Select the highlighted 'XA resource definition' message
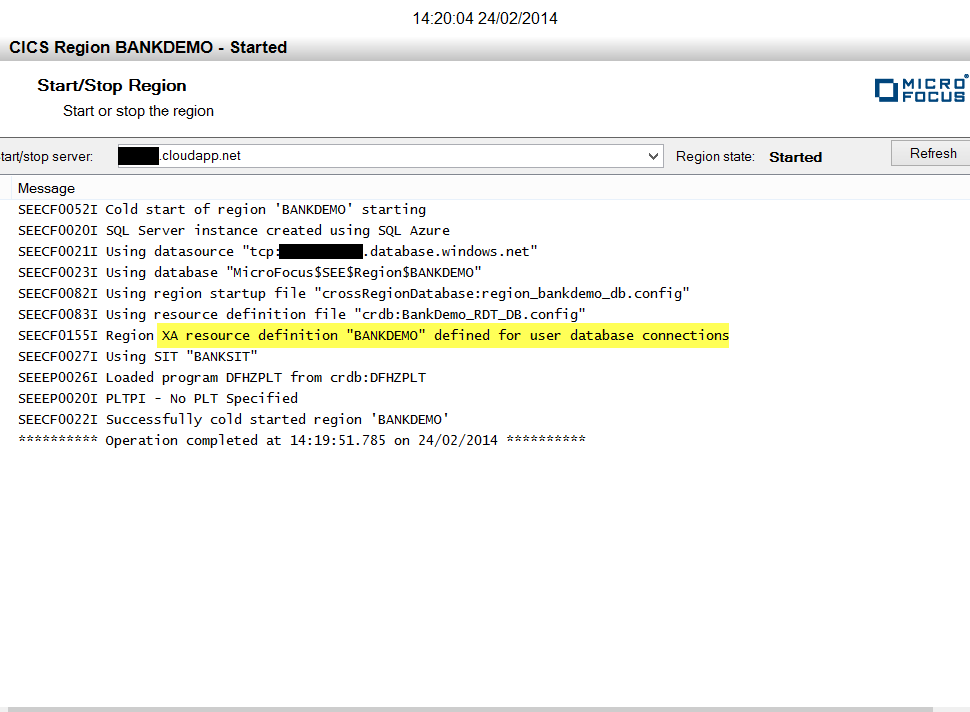Screen dimensions: 970x712 [445, 335]
